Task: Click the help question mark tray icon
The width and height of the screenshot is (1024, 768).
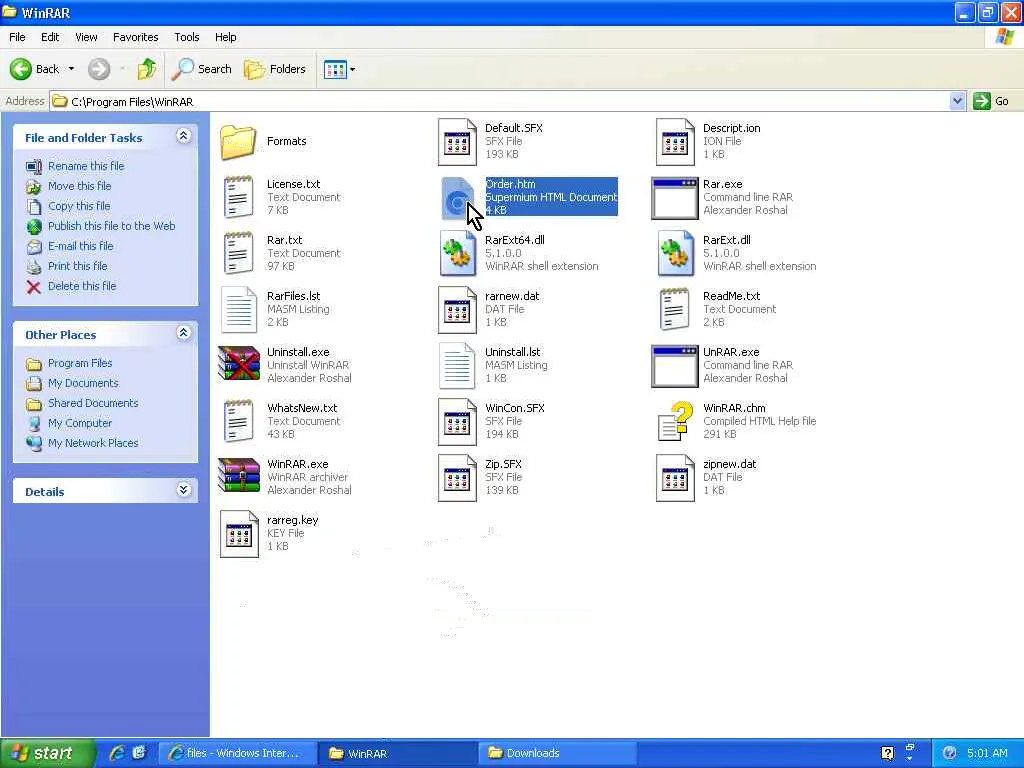Action: coord(888,753)
